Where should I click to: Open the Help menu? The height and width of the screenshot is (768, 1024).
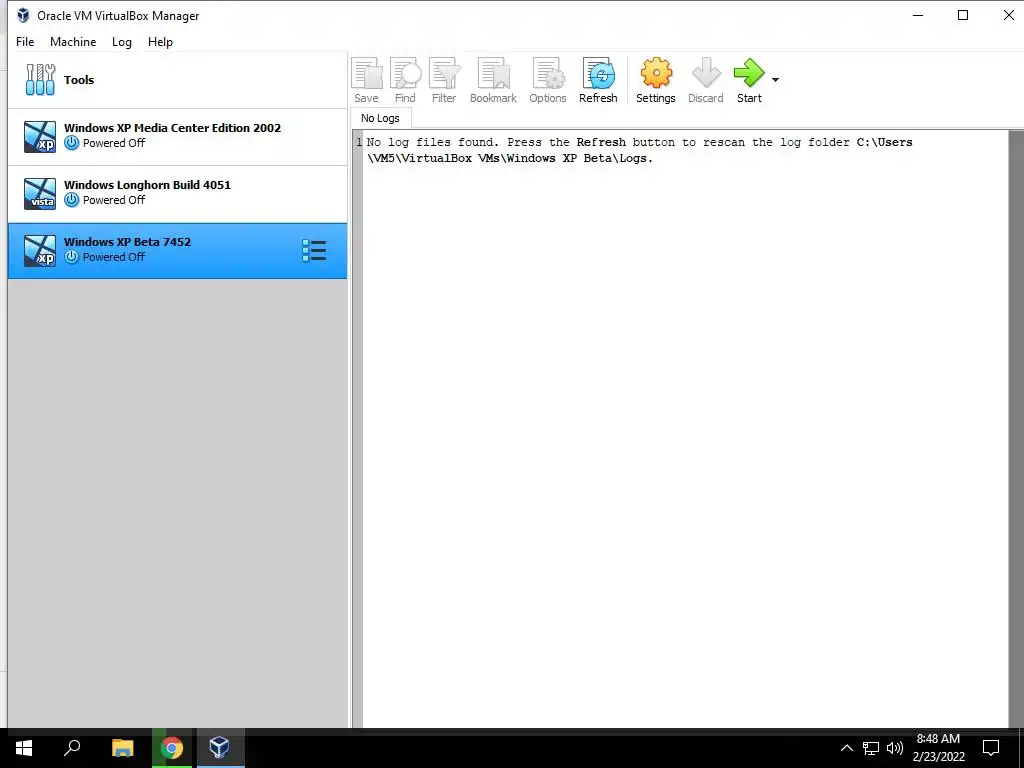point(160,42)
